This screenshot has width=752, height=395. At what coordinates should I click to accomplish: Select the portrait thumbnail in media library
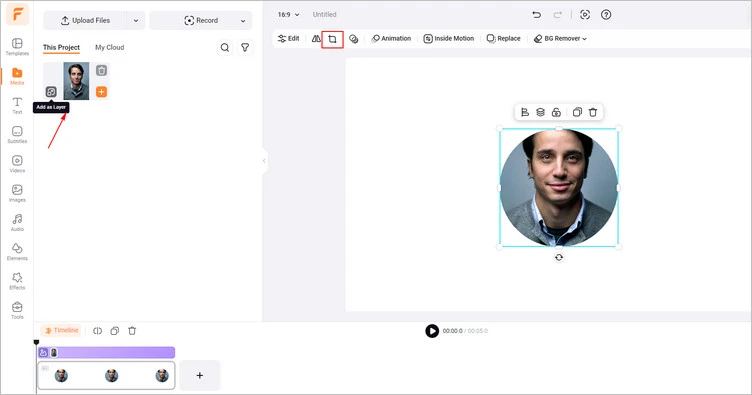[76, 81]
